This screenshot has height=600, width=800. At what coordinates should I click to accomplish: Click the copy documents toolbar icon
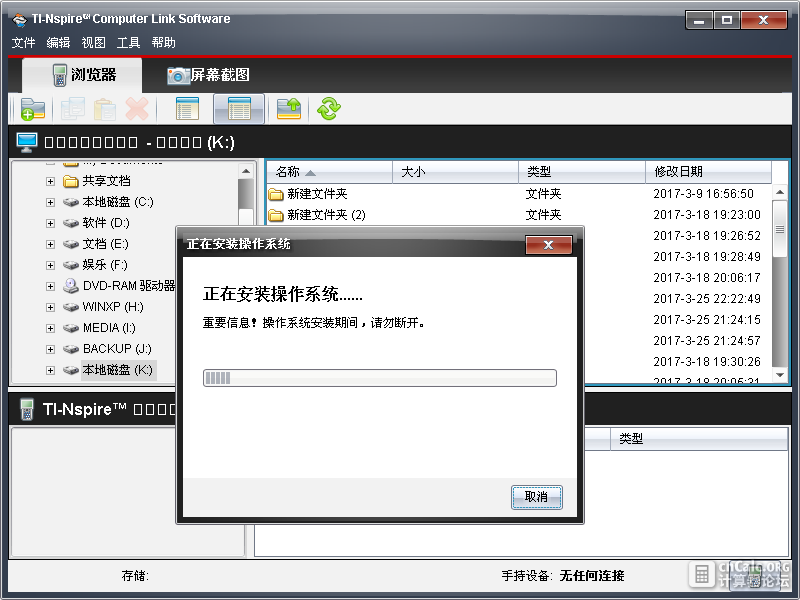click(73, 109)
